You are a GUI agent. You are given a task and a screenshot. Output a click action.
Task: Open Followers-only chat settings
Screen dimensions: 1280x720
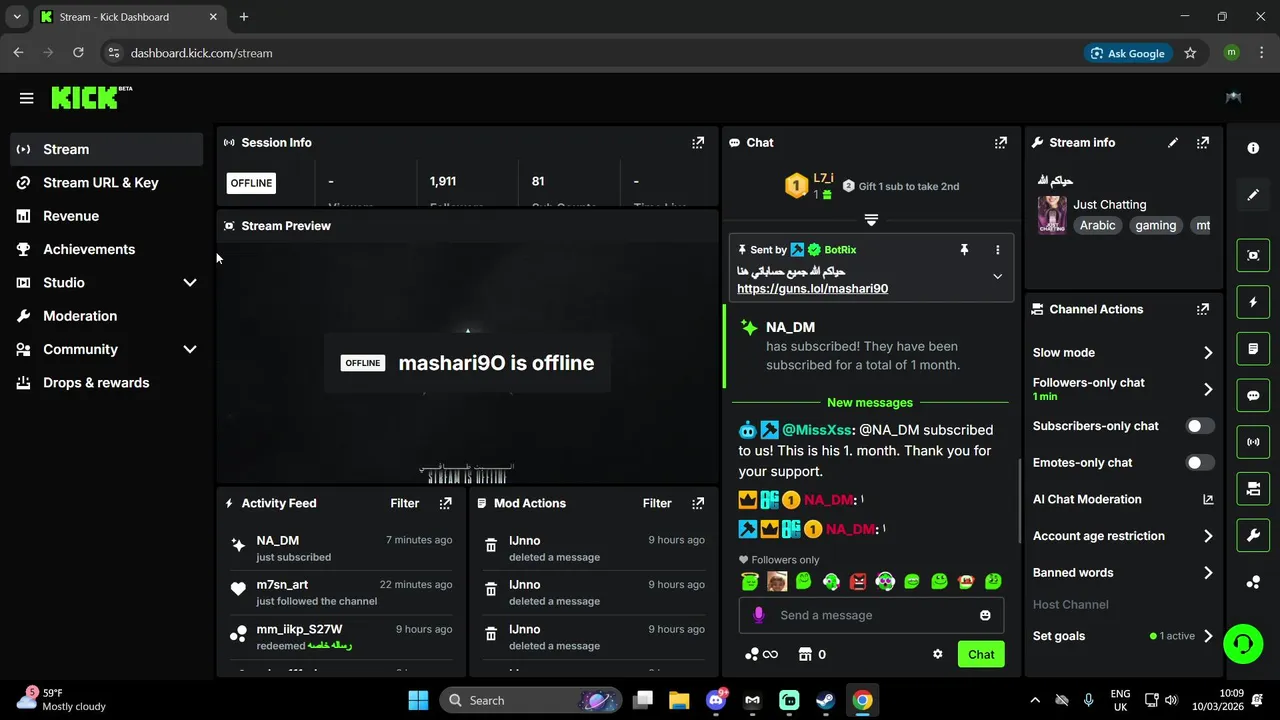tap(1123, 389)
